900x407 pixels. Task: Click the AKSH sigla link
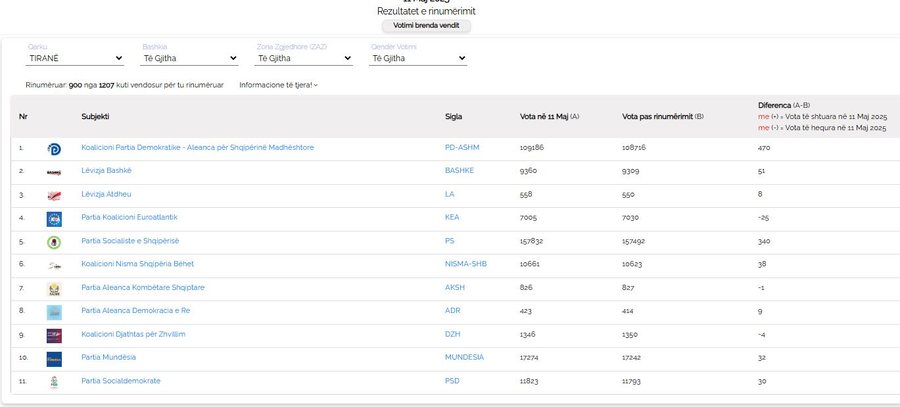(455, 287)
